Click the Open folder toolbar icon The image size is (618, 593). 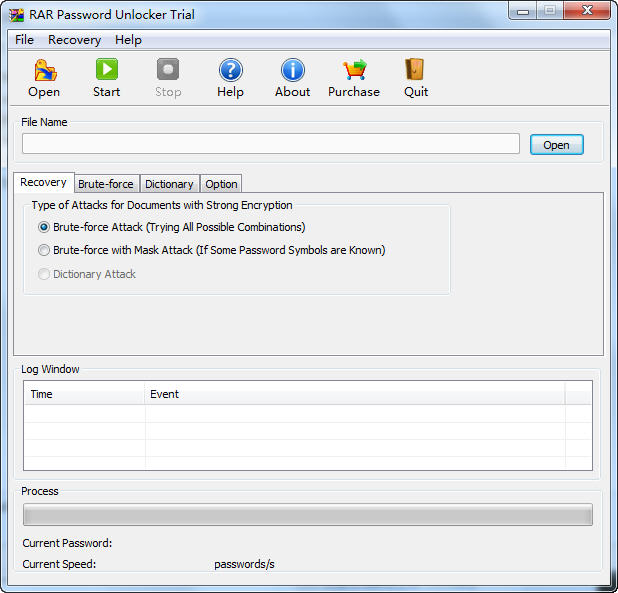[x=45, y=70]
